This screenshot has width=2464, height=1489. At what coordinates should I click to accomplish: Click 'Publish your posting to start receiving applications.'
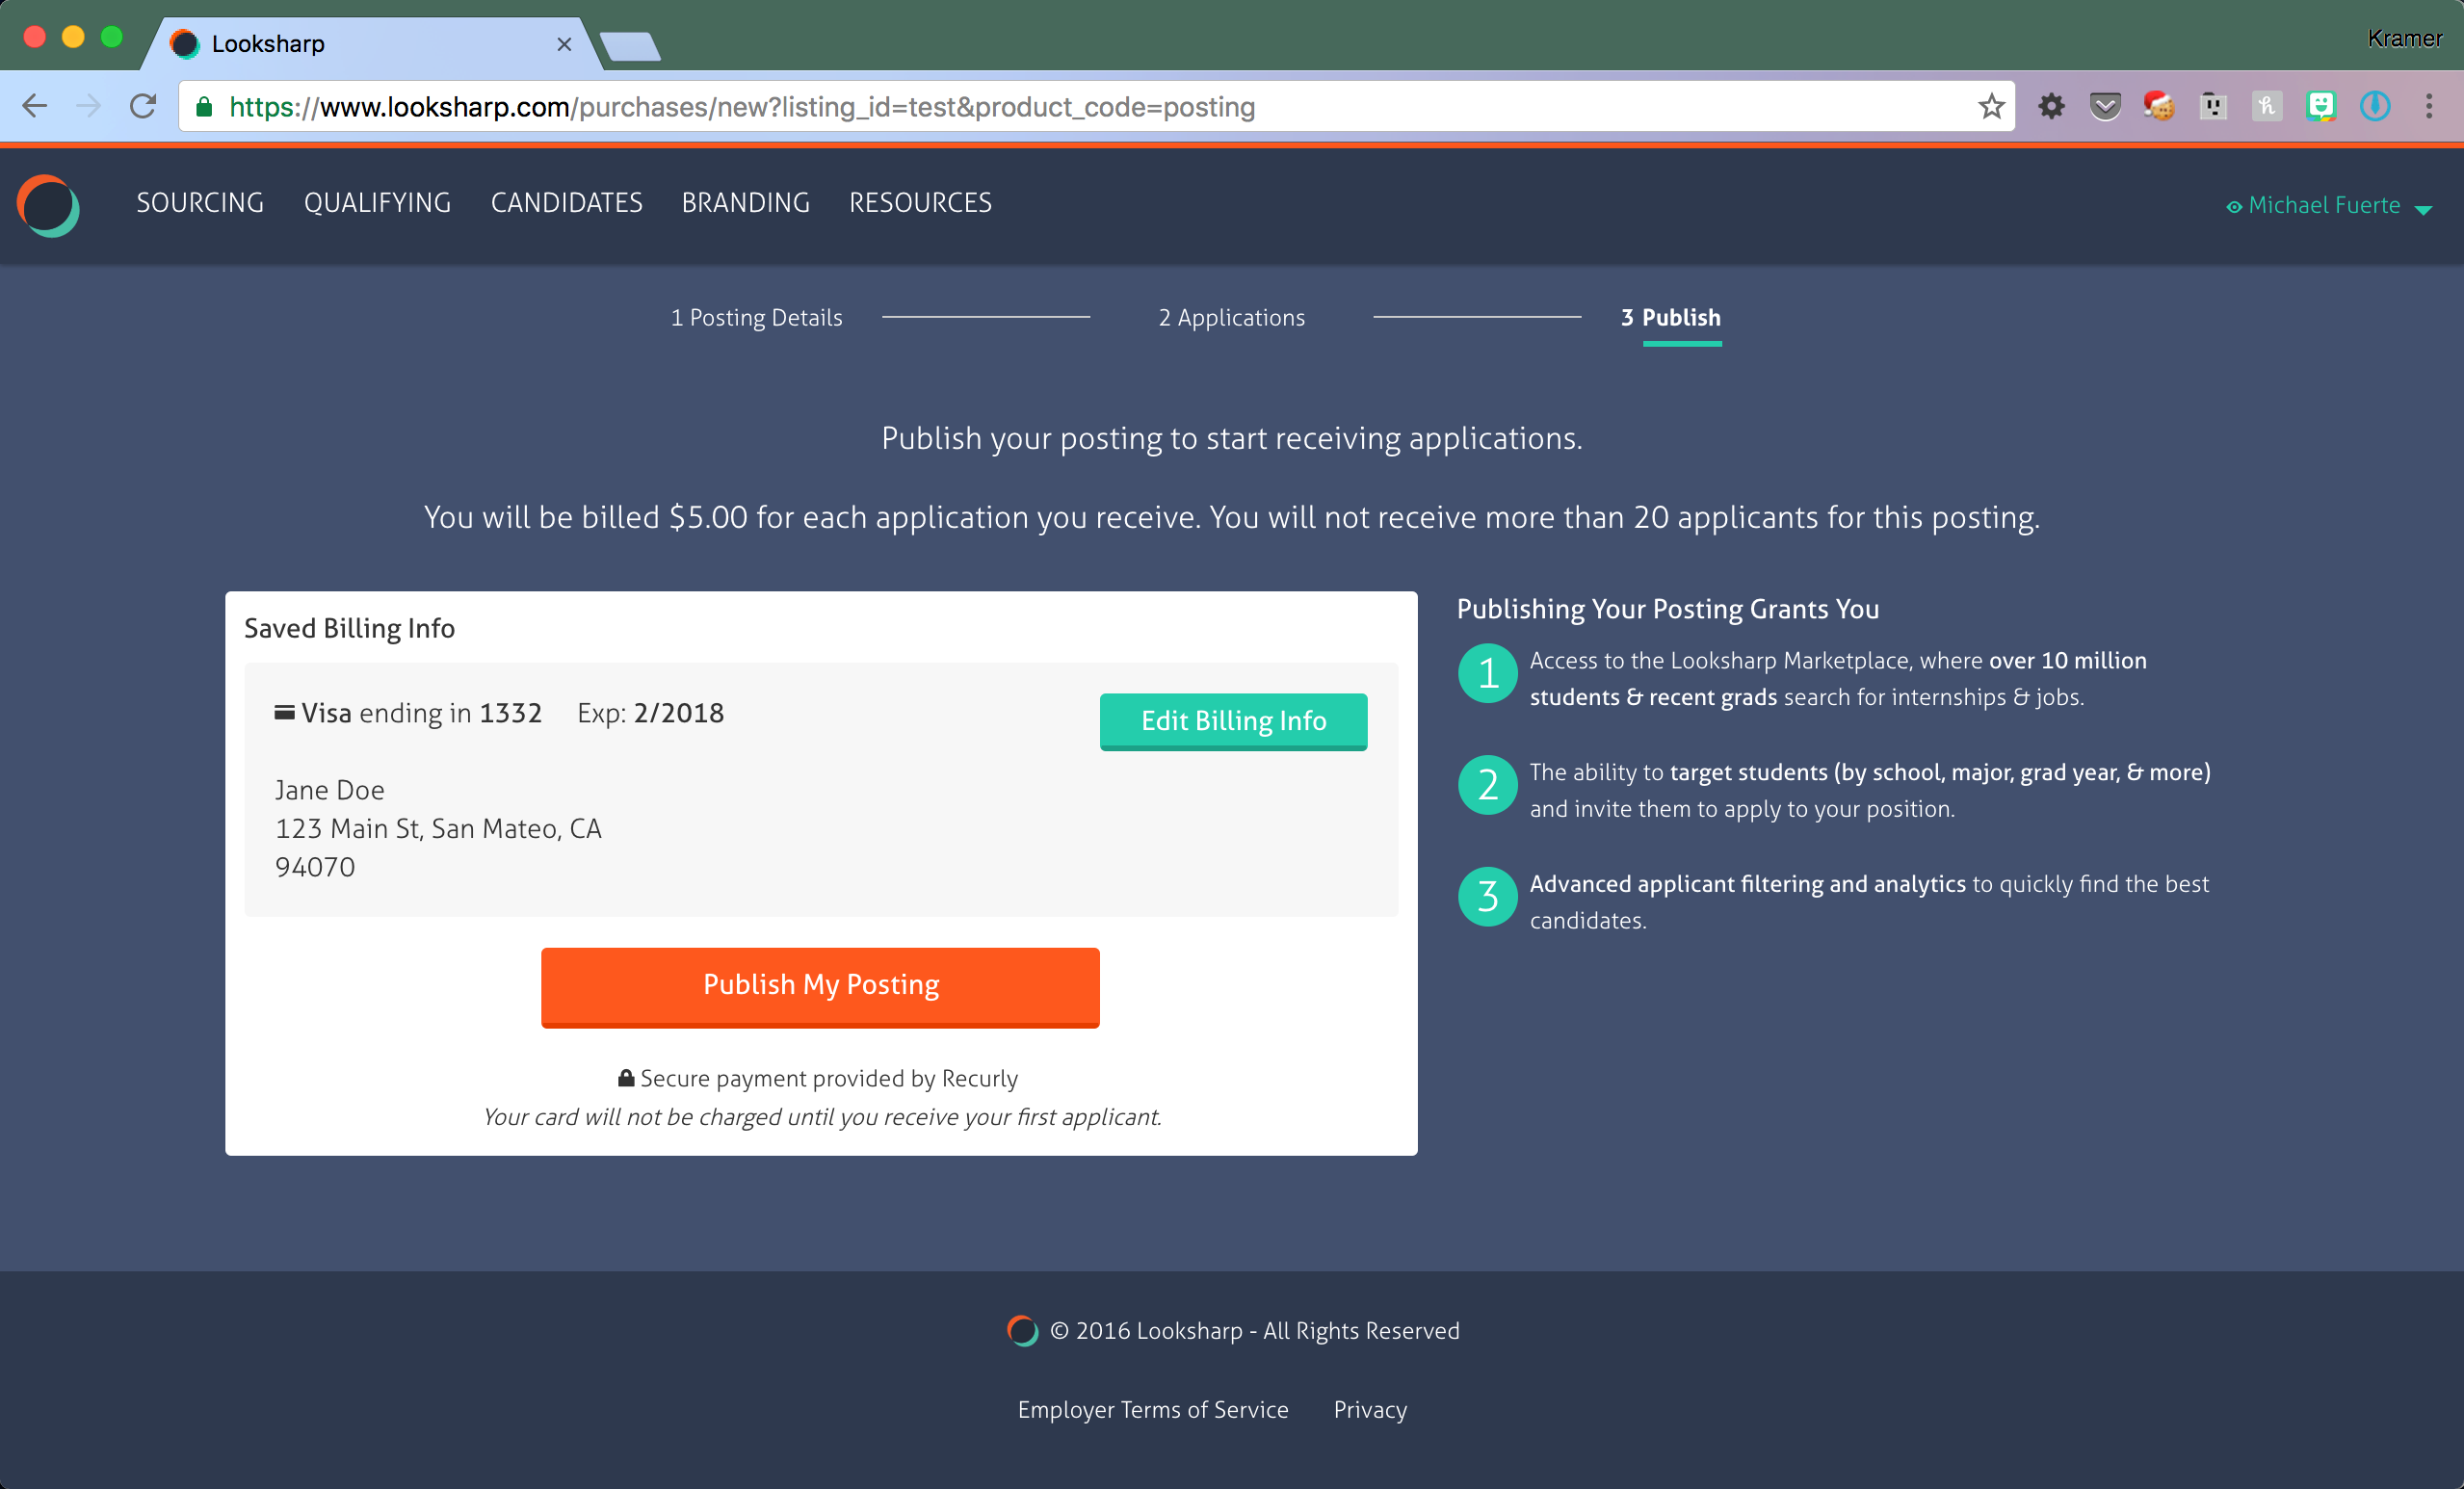pyautogui.click(x=1232, y=438)
